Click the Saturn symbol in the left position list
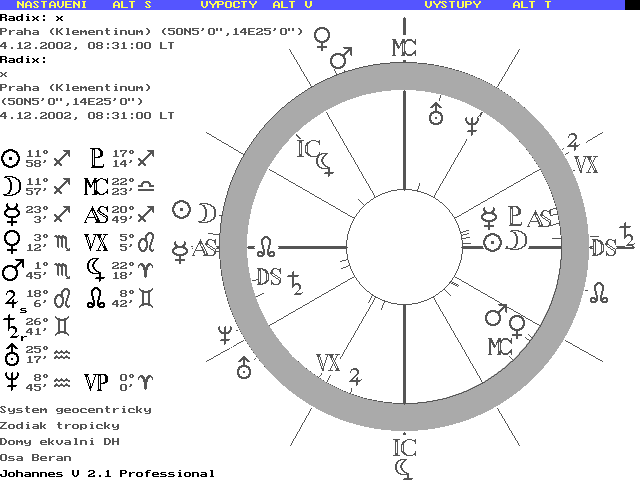Image resolution: width=640 pixels, height=480 pixels. pyautogui.click(x=11, y=324)
